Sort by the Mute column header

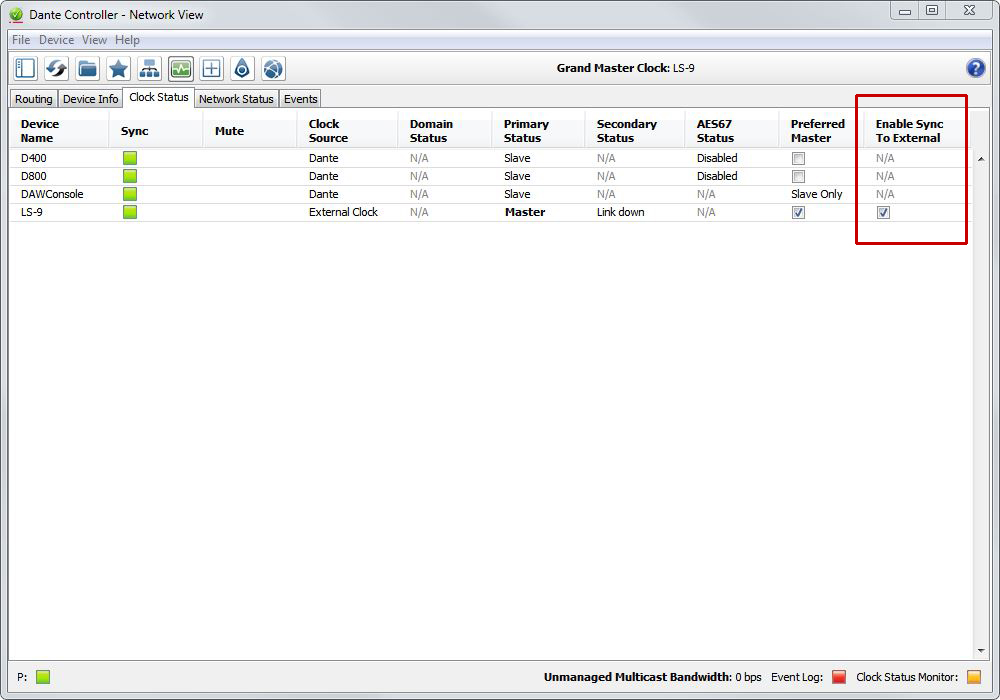pos(250,131)
